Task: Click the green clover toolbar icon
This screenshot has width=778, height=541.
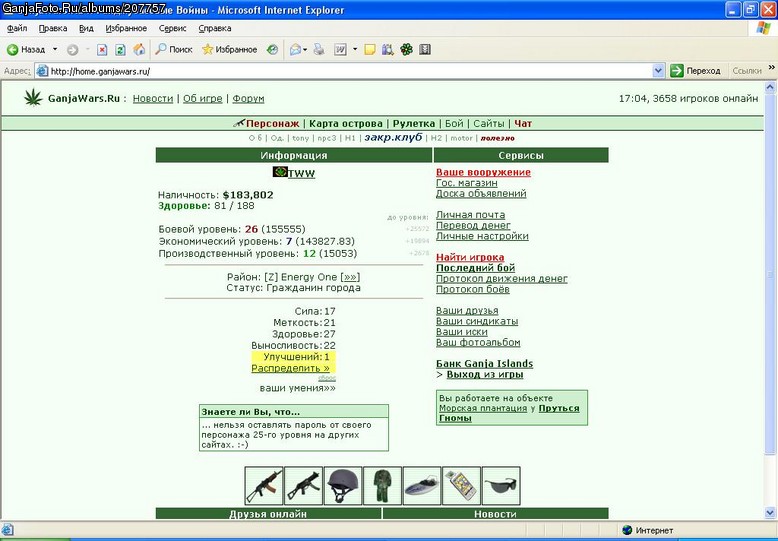Action: click(x=406, y=50)
